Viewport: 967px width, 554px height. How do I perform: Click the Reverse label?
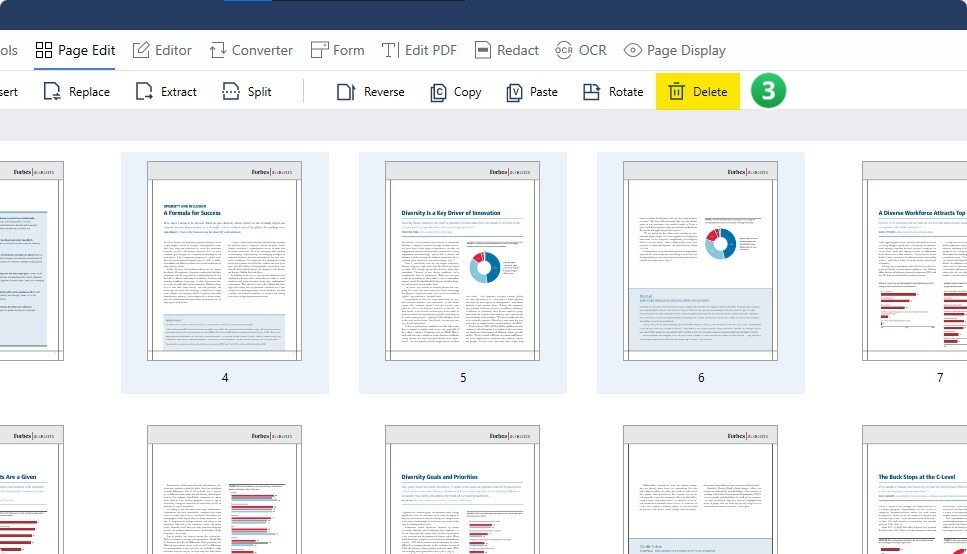(x=384, y=92)
